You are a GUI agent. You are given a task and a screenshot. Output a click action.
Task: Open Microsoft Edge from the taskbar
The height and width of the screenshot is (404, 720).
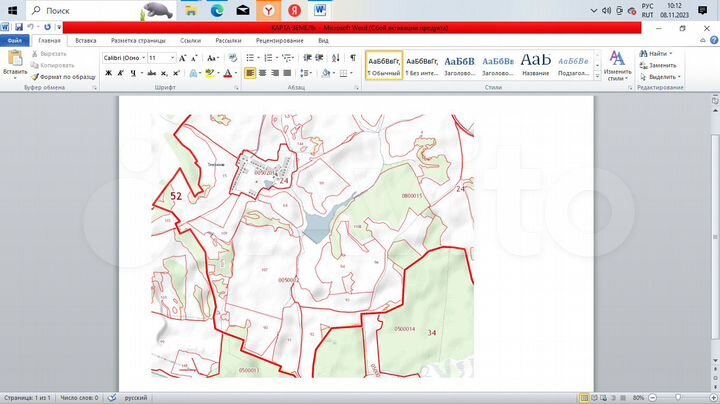click(217, 11)
